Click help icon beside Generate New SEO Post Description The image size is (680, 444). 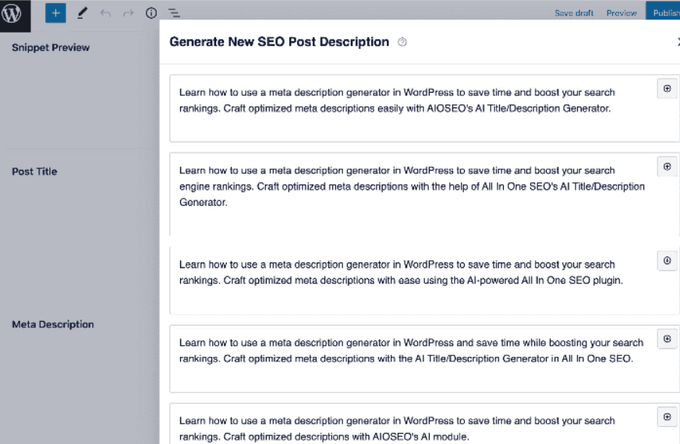(x=402, y=43)
